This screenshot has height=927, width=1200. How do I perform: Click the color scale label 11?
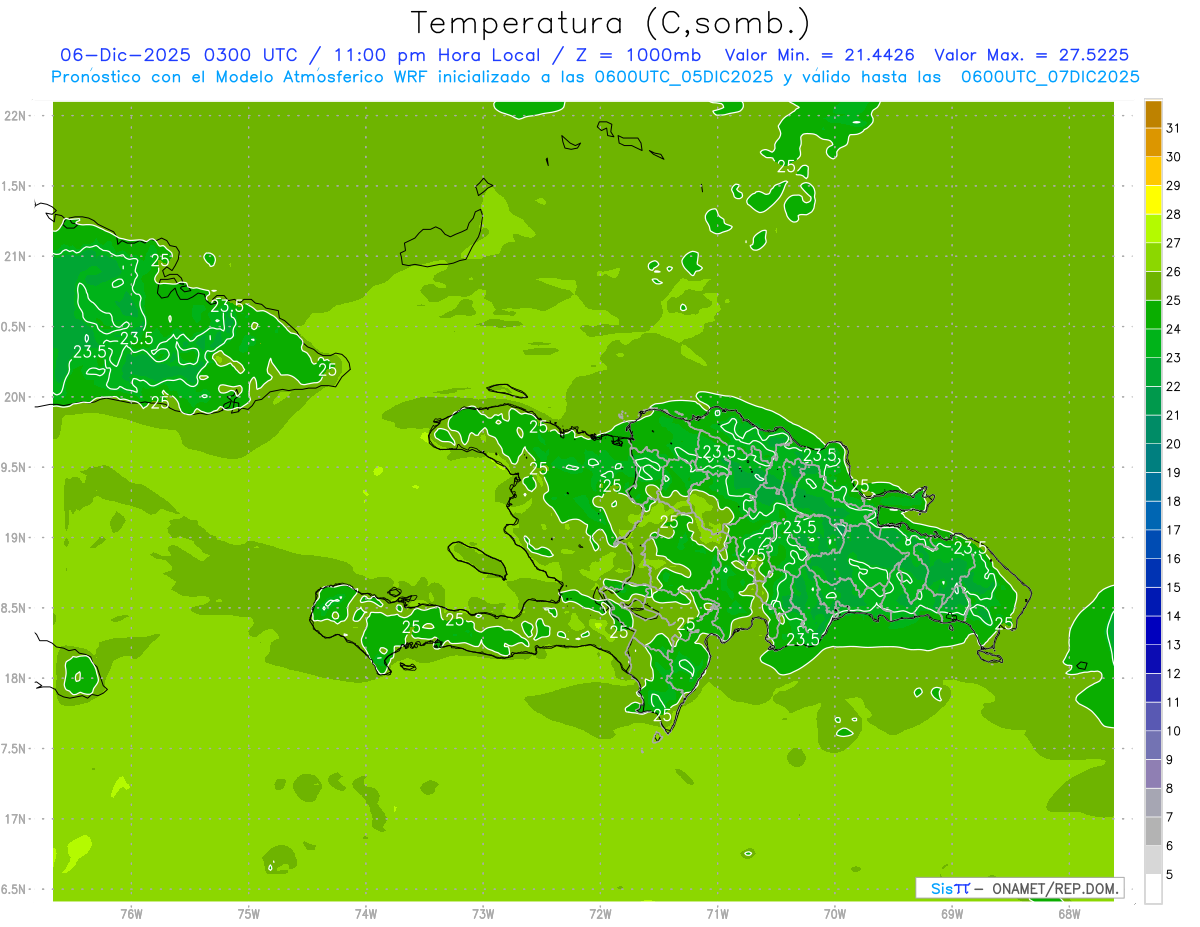coord(1173,702)
